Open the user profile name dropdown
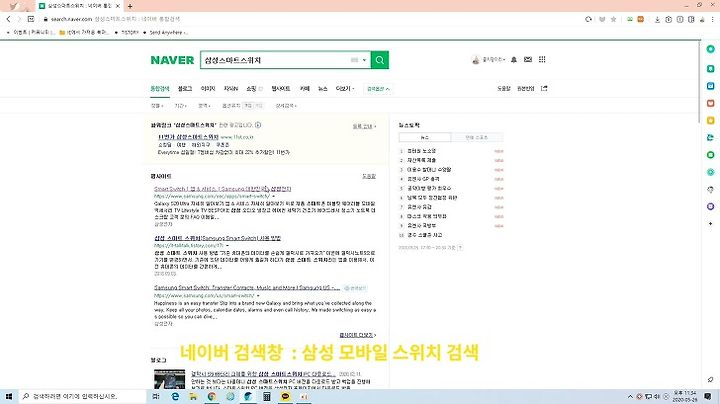Screen dimensions: 720x404 (494, 60)
